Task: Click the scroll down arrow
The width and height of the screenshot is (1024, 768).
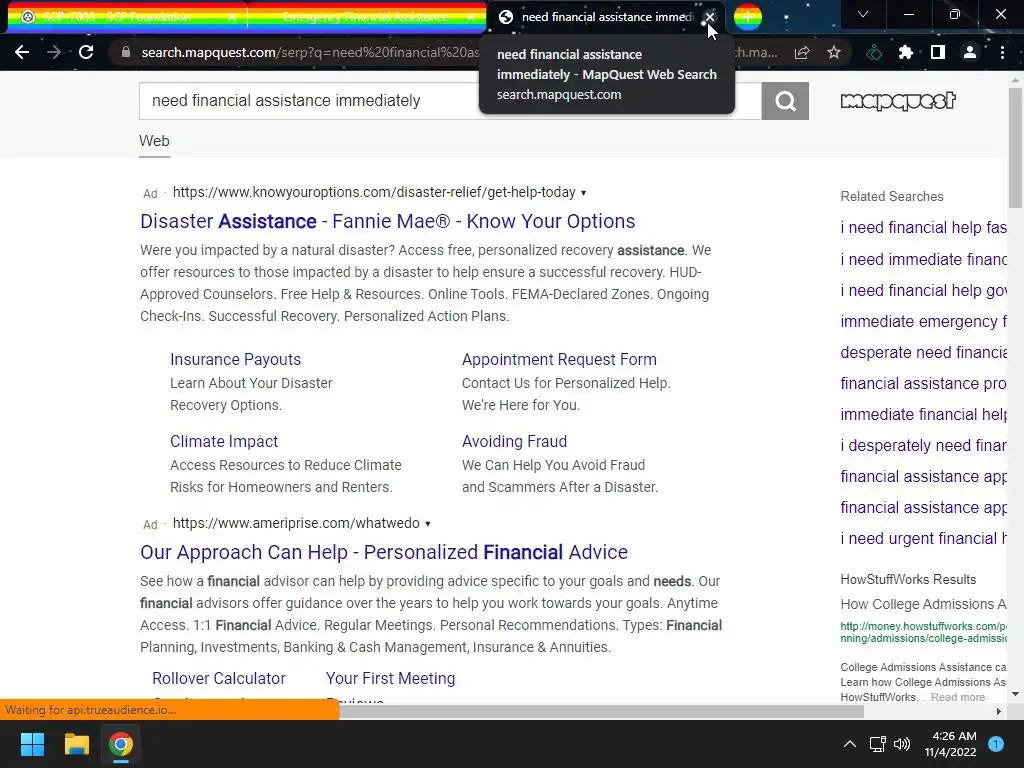Action: point(1015,694)
